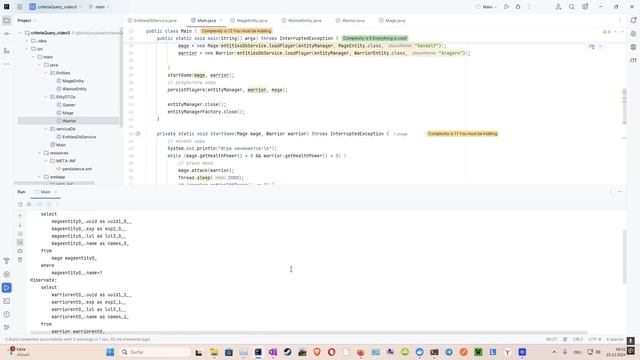This screenshot has height=360, width=640.
Task: Select the Warrior class tree row
Action: pyautogui.click(x=69, y=121)
